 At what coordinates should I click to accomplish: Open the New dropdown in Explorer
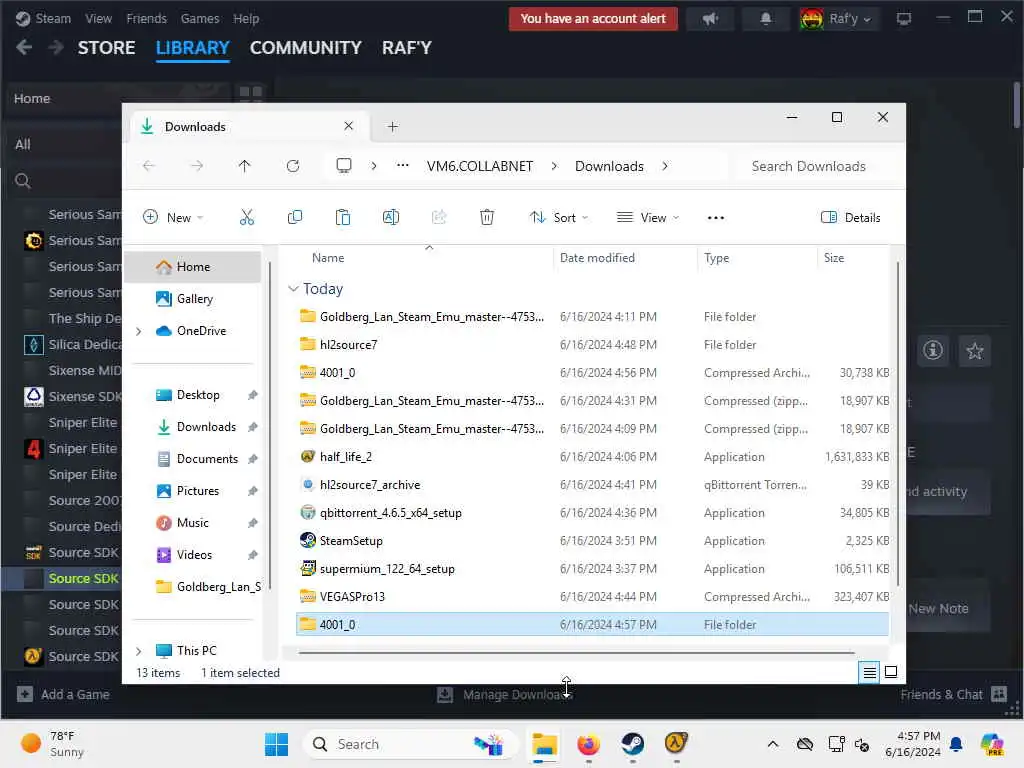[x=173, y=217]
